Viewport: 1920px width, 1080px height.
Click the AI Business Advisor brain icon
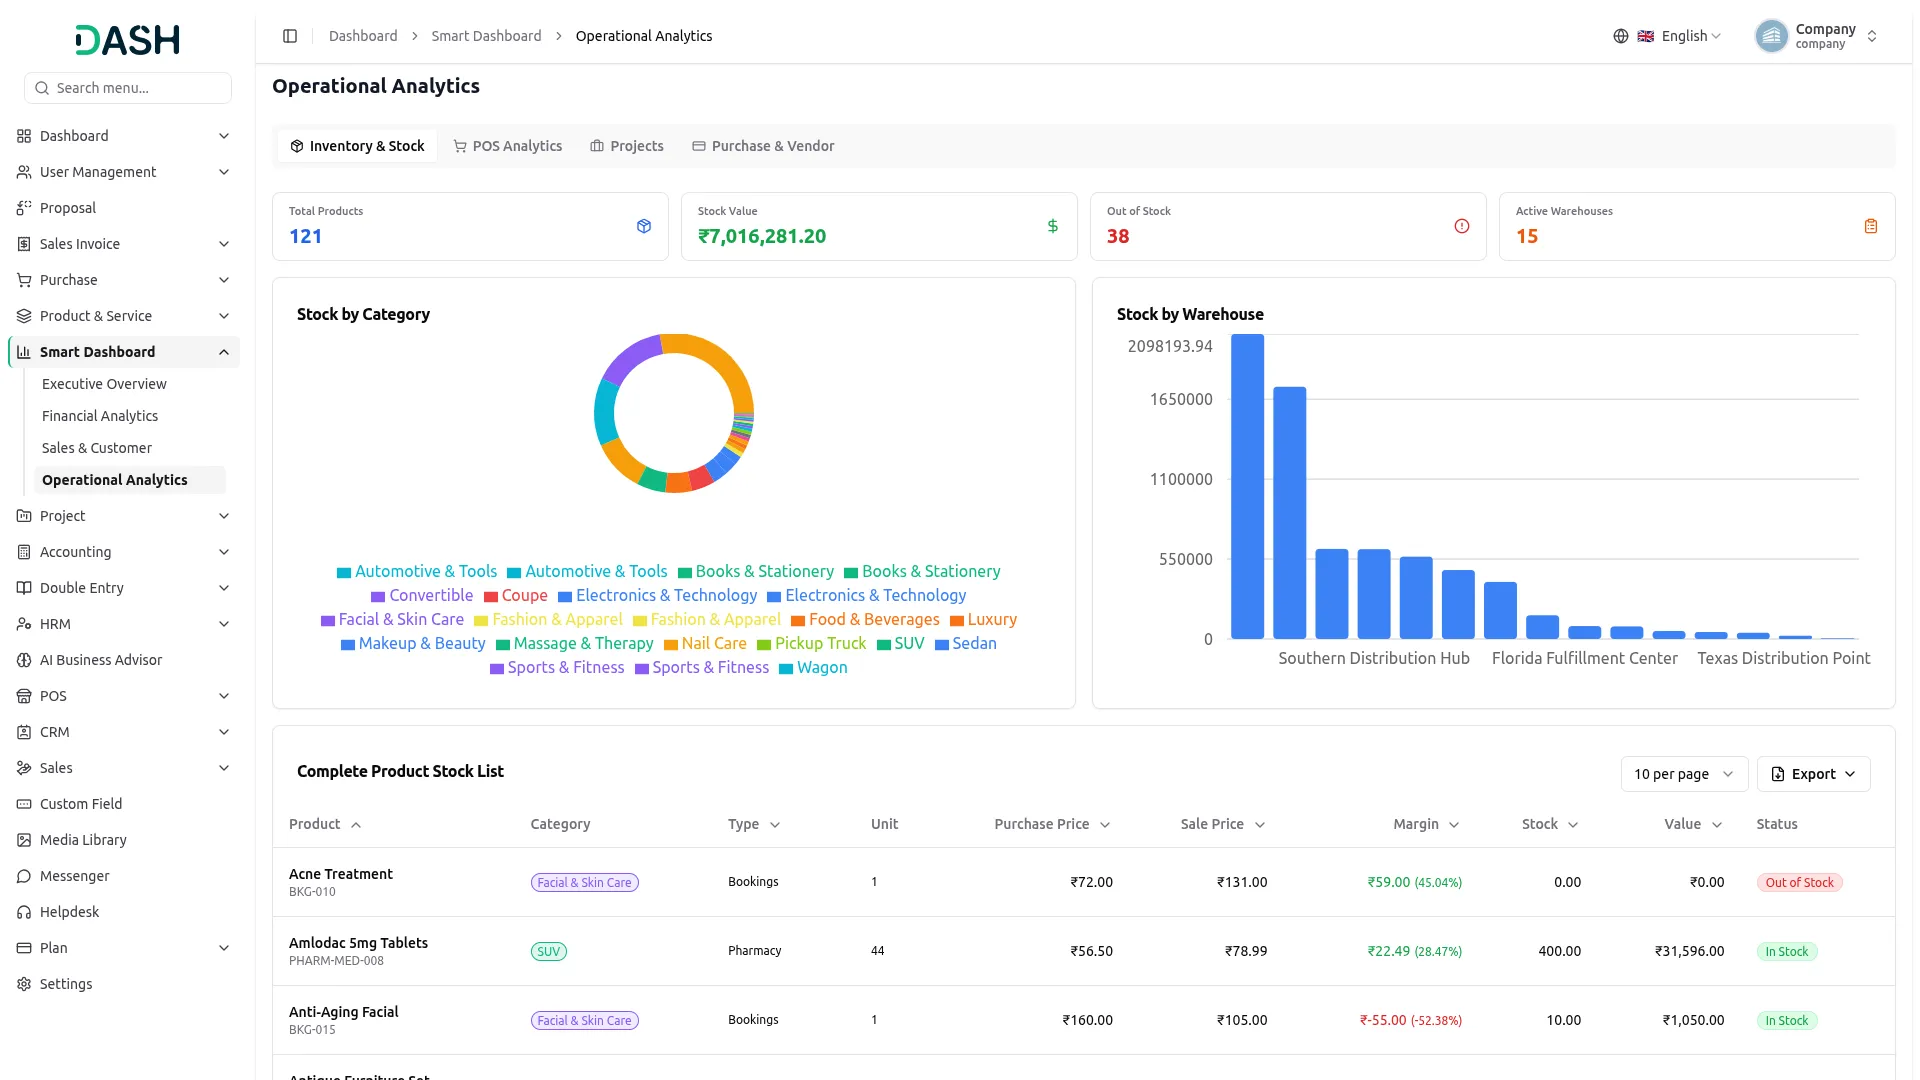(x=24, y=660)
